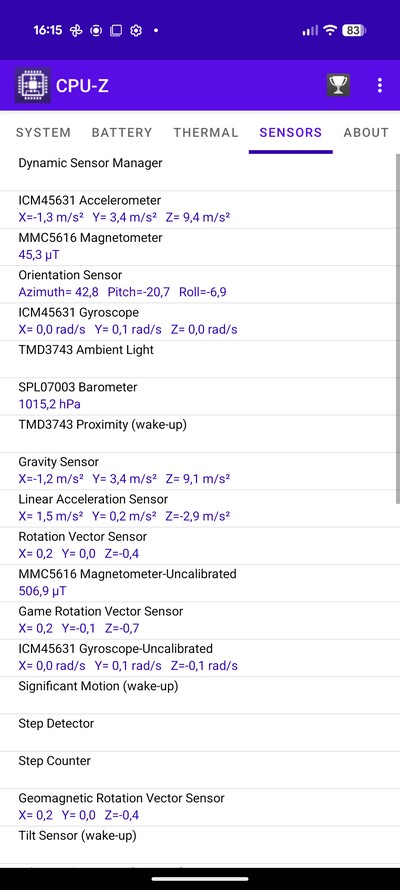The width and height of the screenshot is (400, 890).
Task: Tap the cellular signal bars icon
Action: (x=310, y=31)
